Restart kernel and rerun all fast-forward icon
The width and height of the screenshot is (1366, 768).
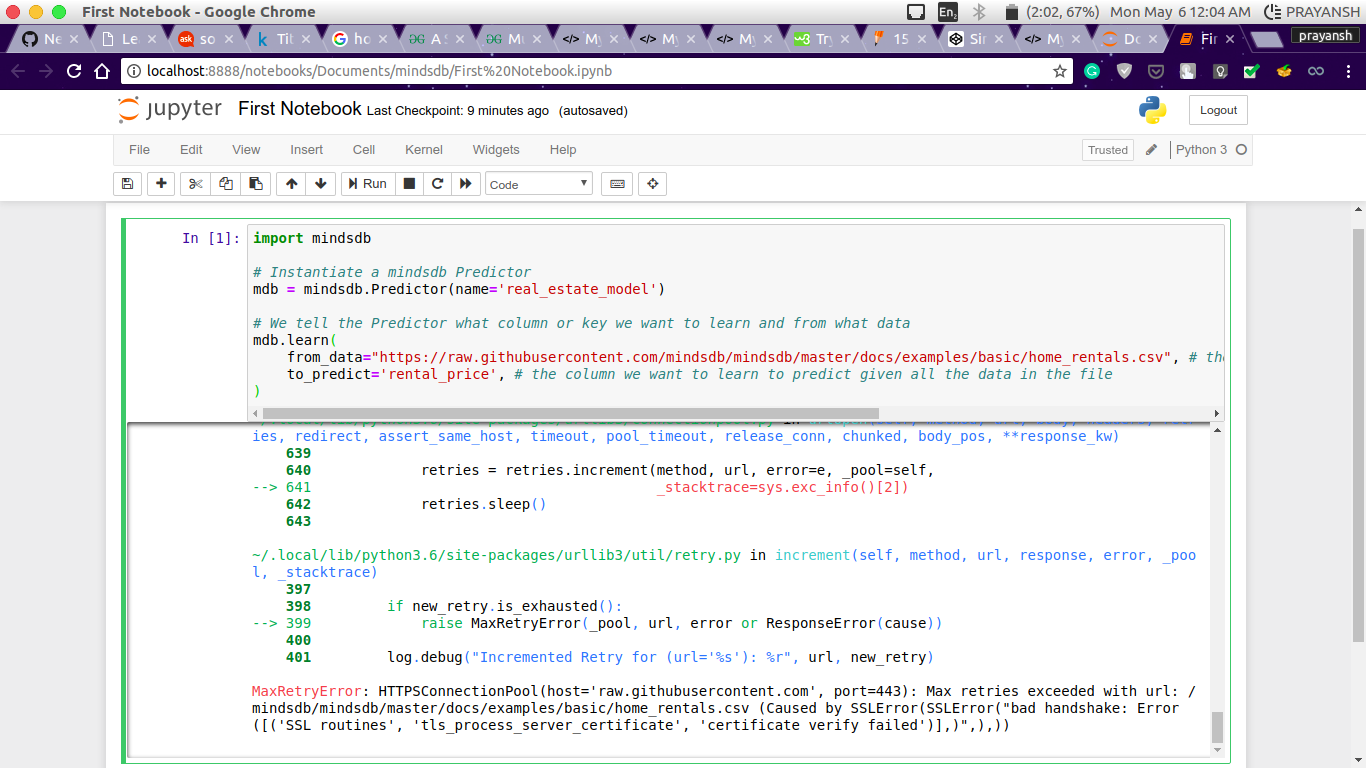point(465,184)
